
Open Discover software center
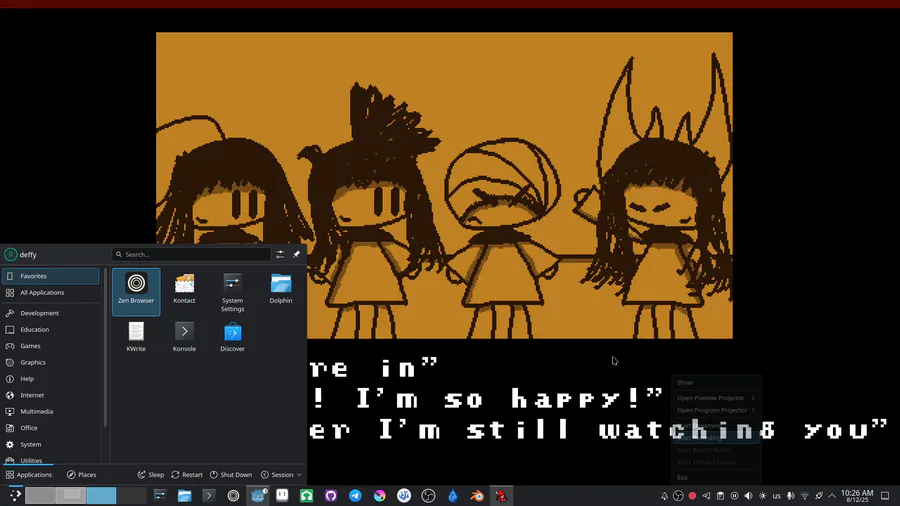click(232, 337)
